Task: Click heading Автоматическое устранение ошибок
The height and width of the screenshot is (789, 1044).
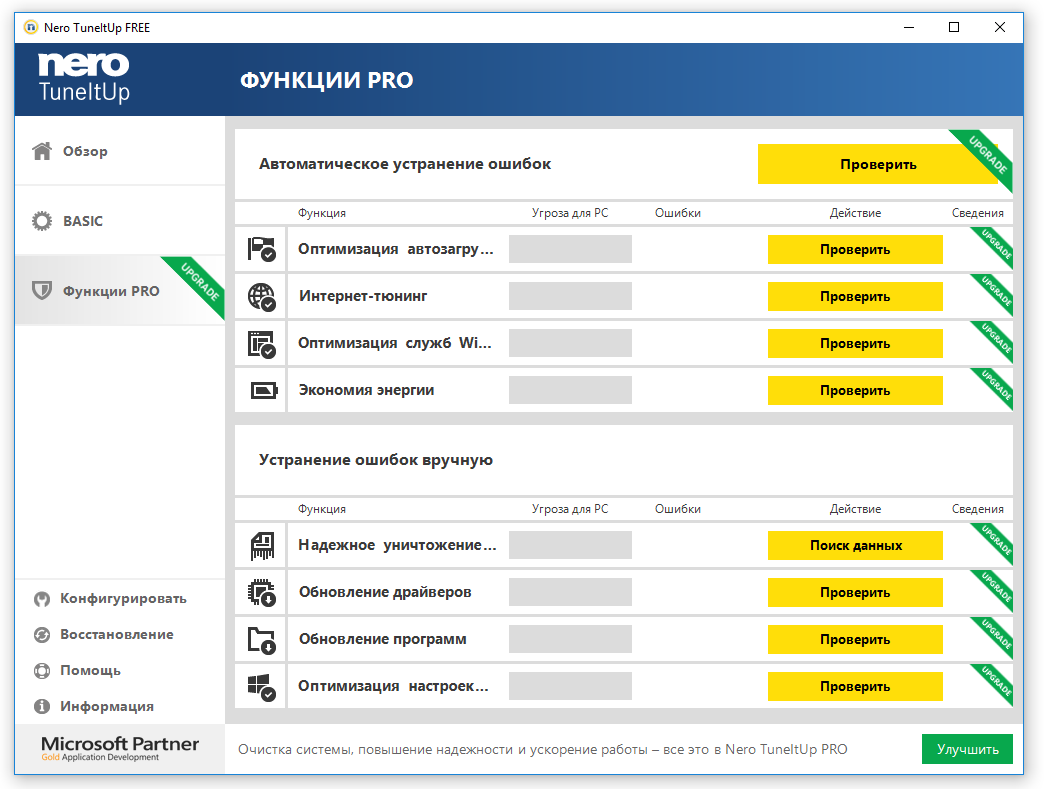Action: (x=405, y=164)
